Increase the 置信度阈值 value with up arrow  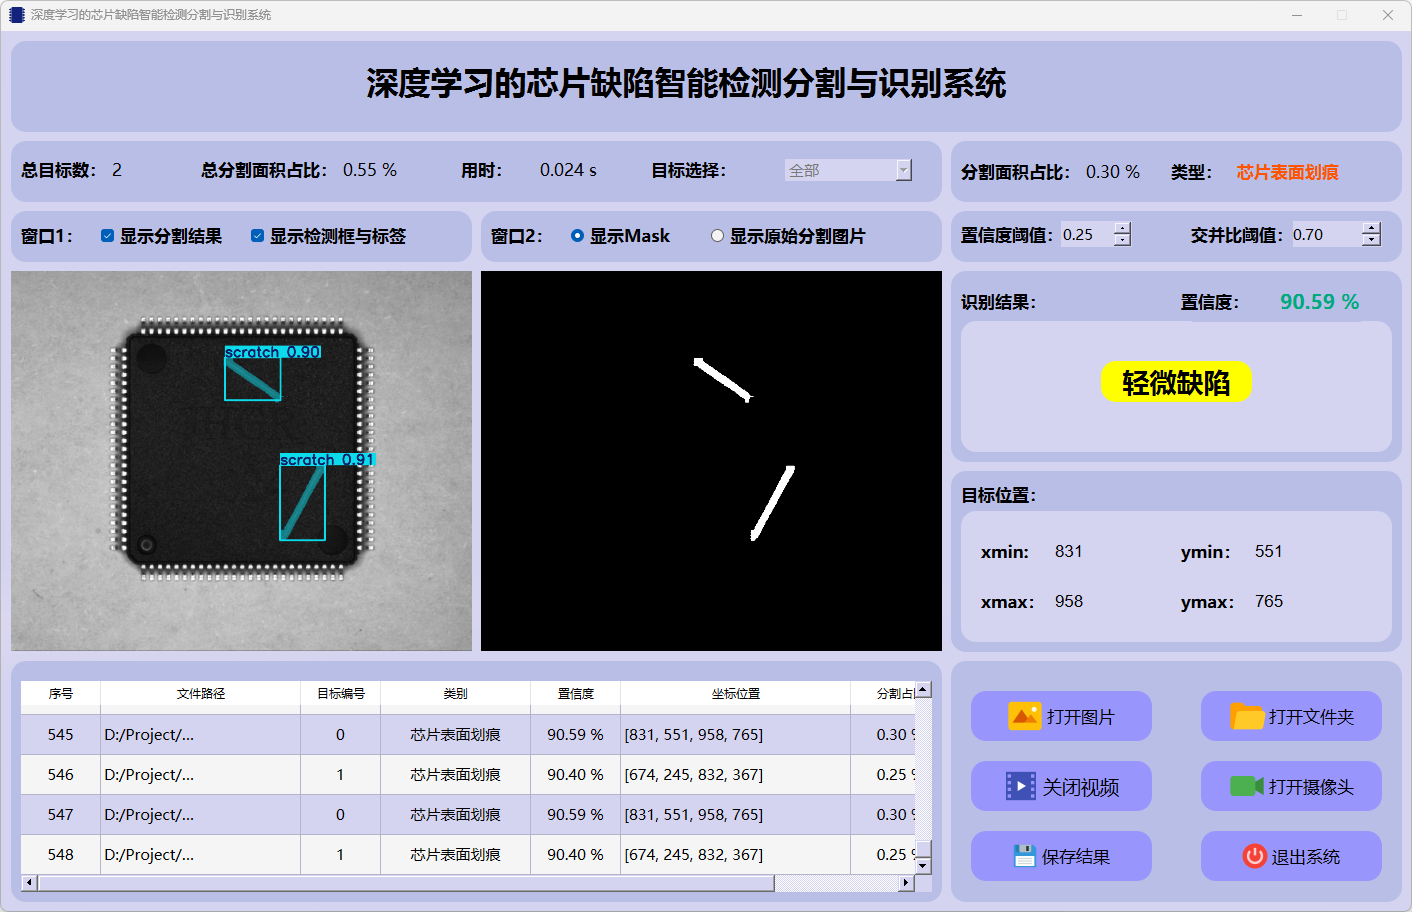pos(1122,228)
